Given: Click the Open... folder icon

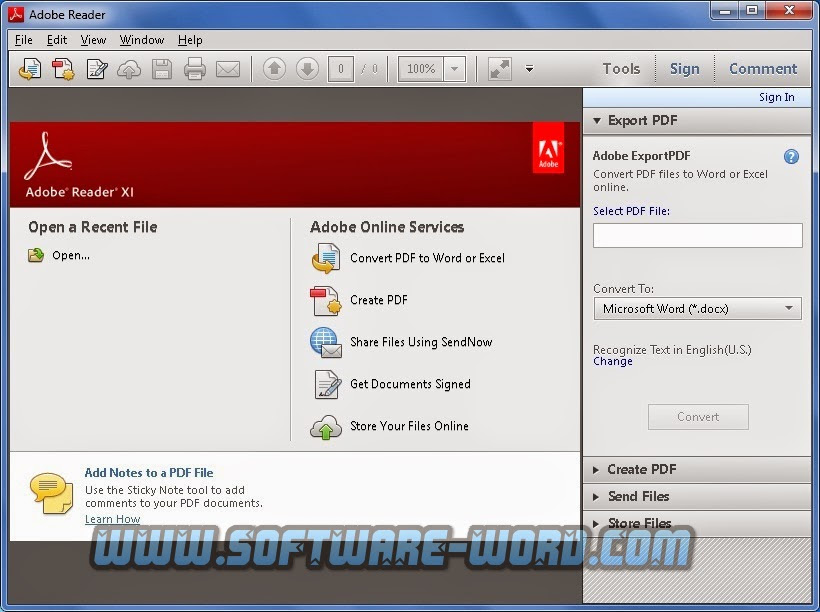Looking at the screenshot, I should [36, 255].
